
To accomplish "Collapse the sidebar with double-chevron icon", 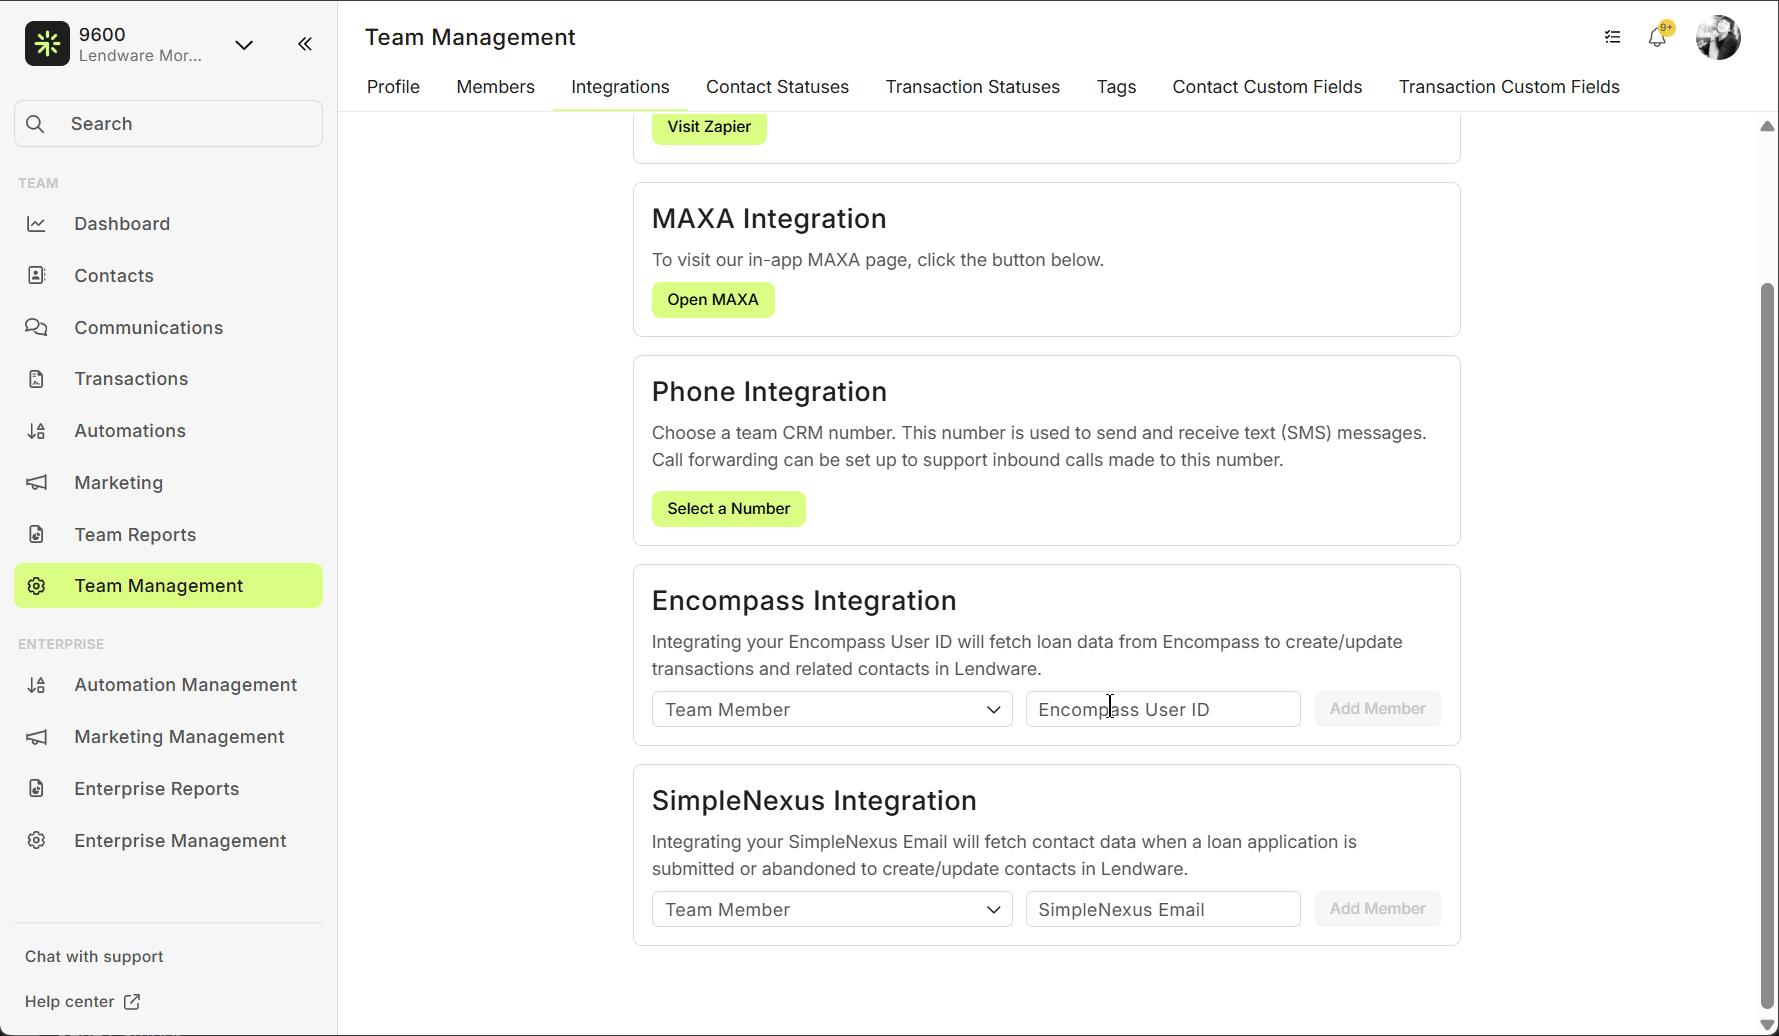I will pos(305,44).
